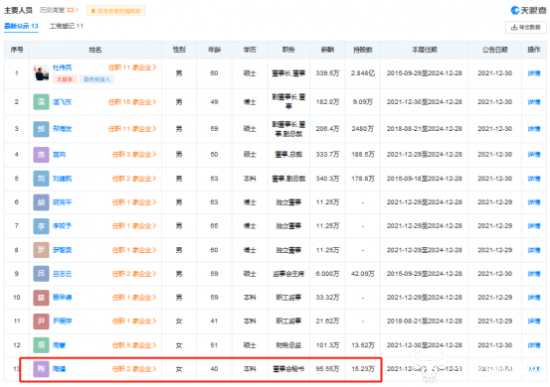Select salary cell 339.5万
Screen dimensions: 550x387
[x=327, y=73]
